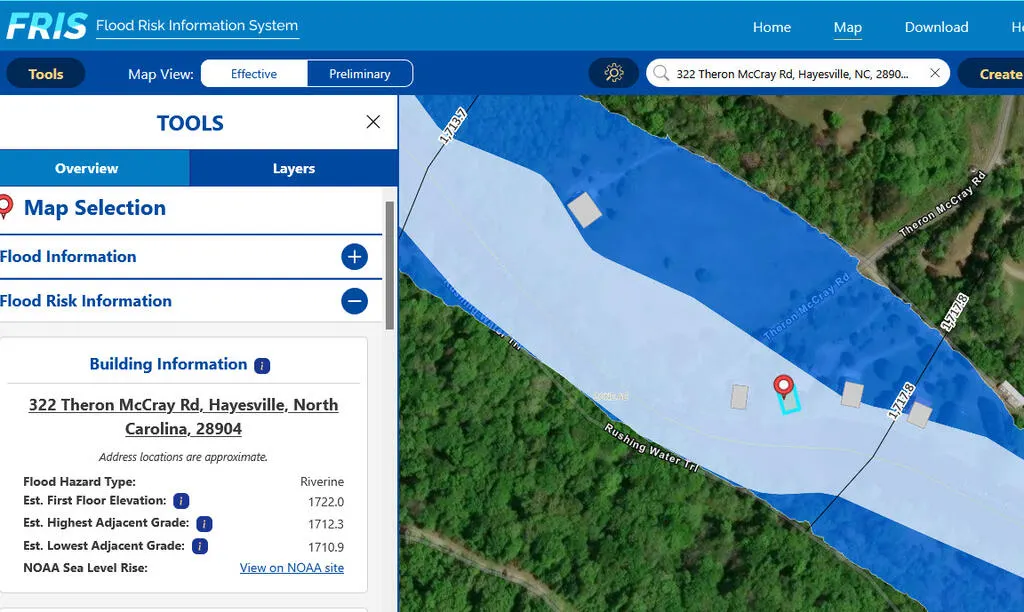Show info for Est. Lowest Adjacent Grade

click(x=200, y=546)
